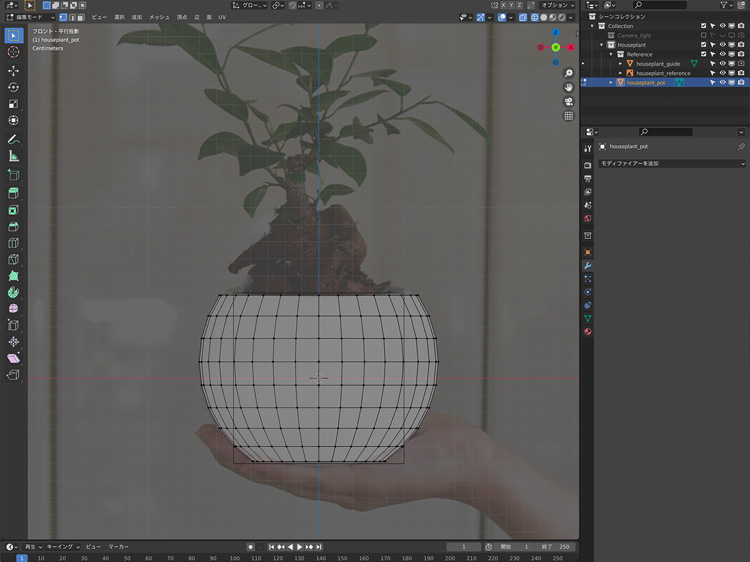The width and height of the screenshot is (750, 562).
Task: Click frame 100 on the timeline ruler
Action: click(232, 558)
